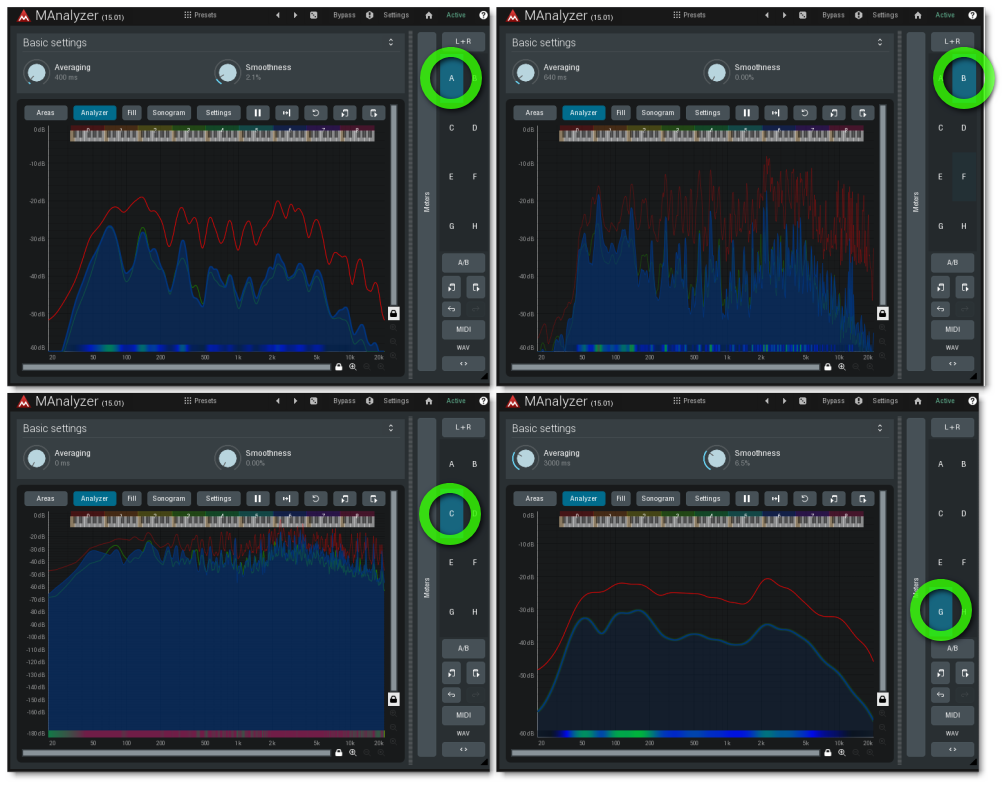The width and height of the screenshot is (1002, 787).
Task: Click Smoothness knob in top-right window
Action: coord(716,72)
